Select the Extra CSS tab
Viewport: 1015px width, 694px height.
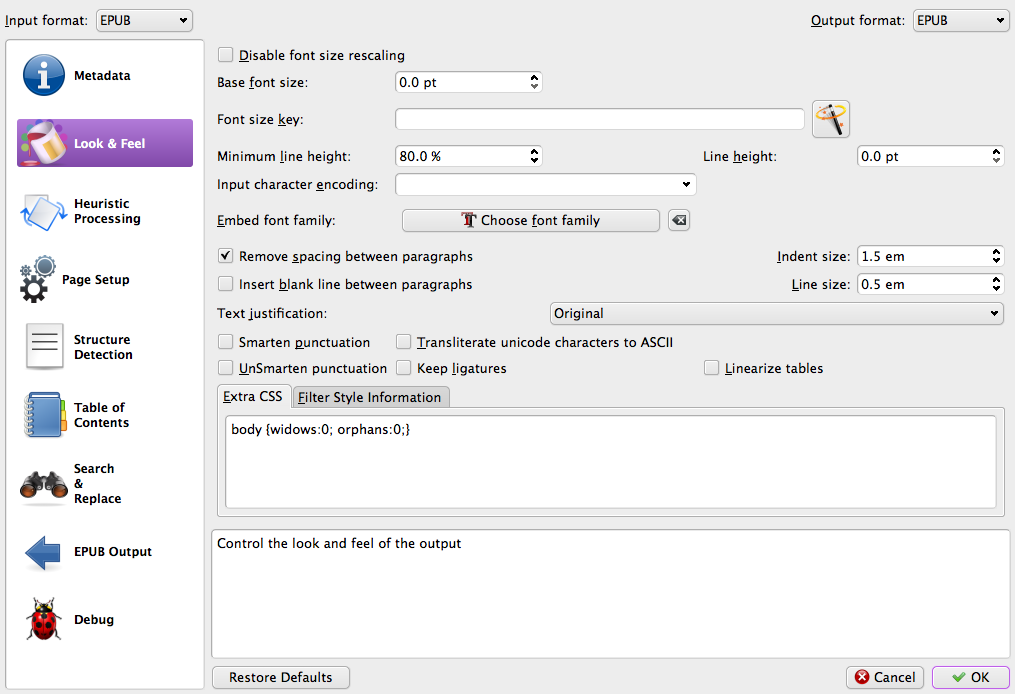click(x=255, y=396)
